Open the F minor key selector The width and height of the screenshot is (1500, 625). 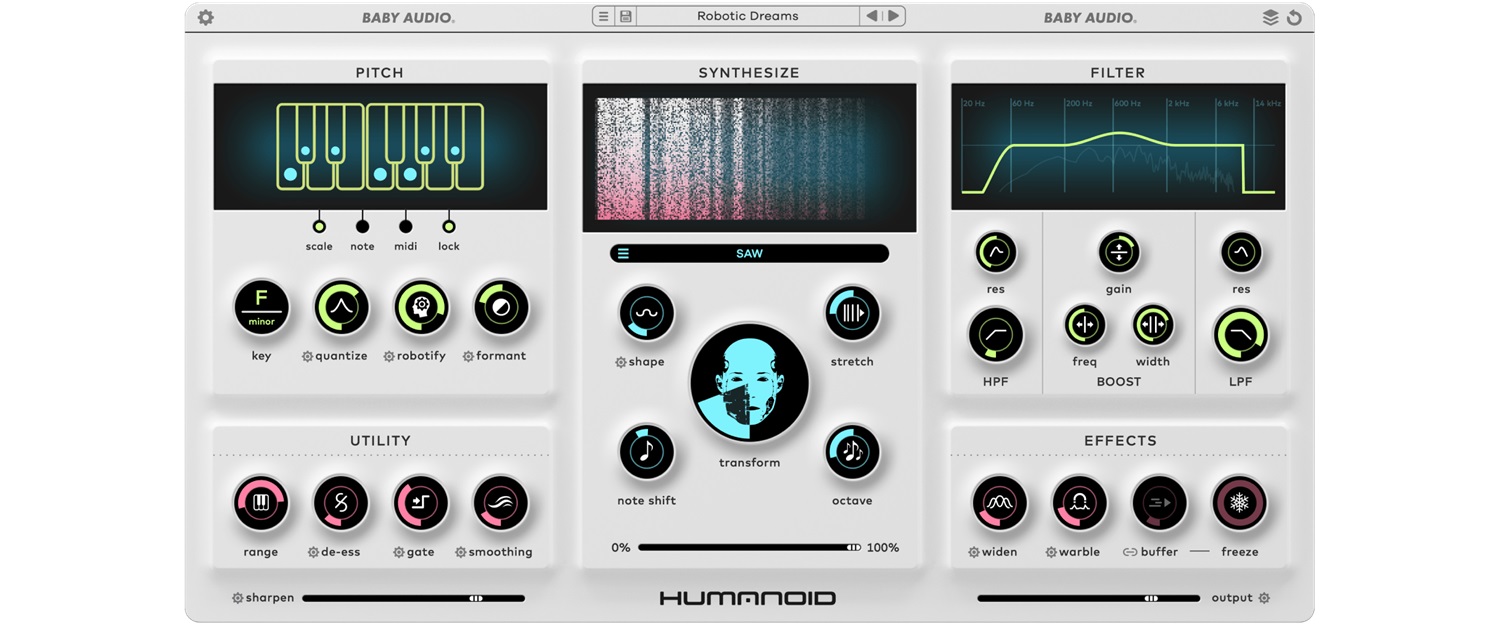261,307
